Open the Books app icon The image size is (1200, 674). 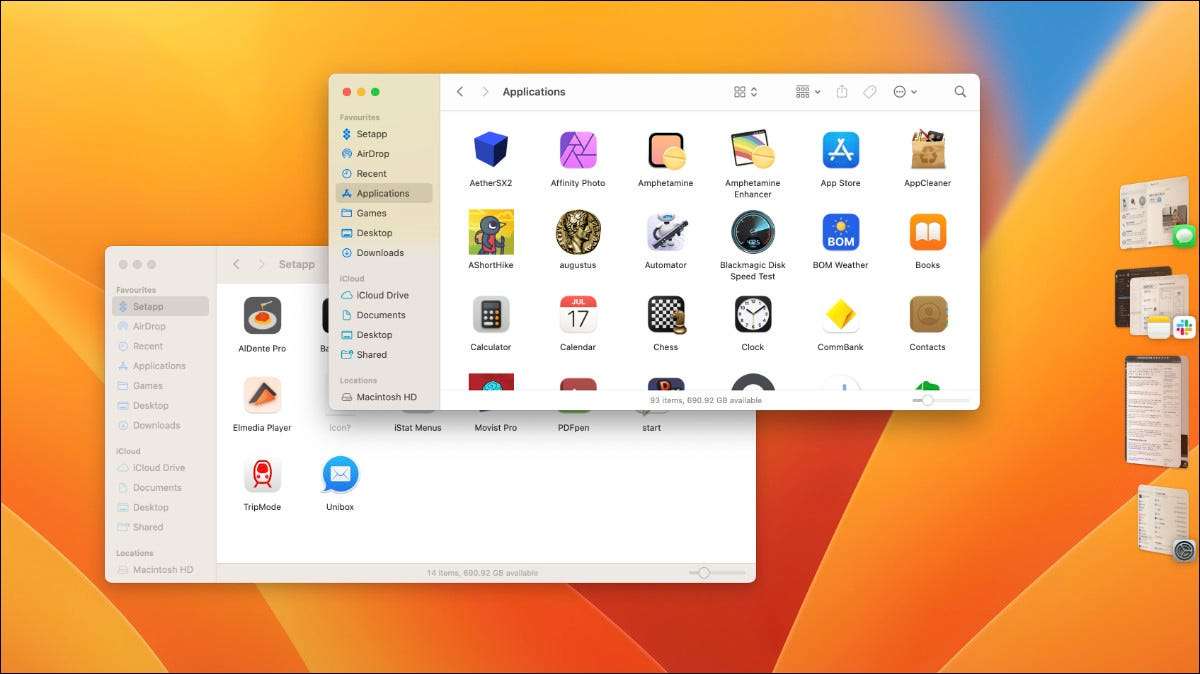click(x=928, y=232)
